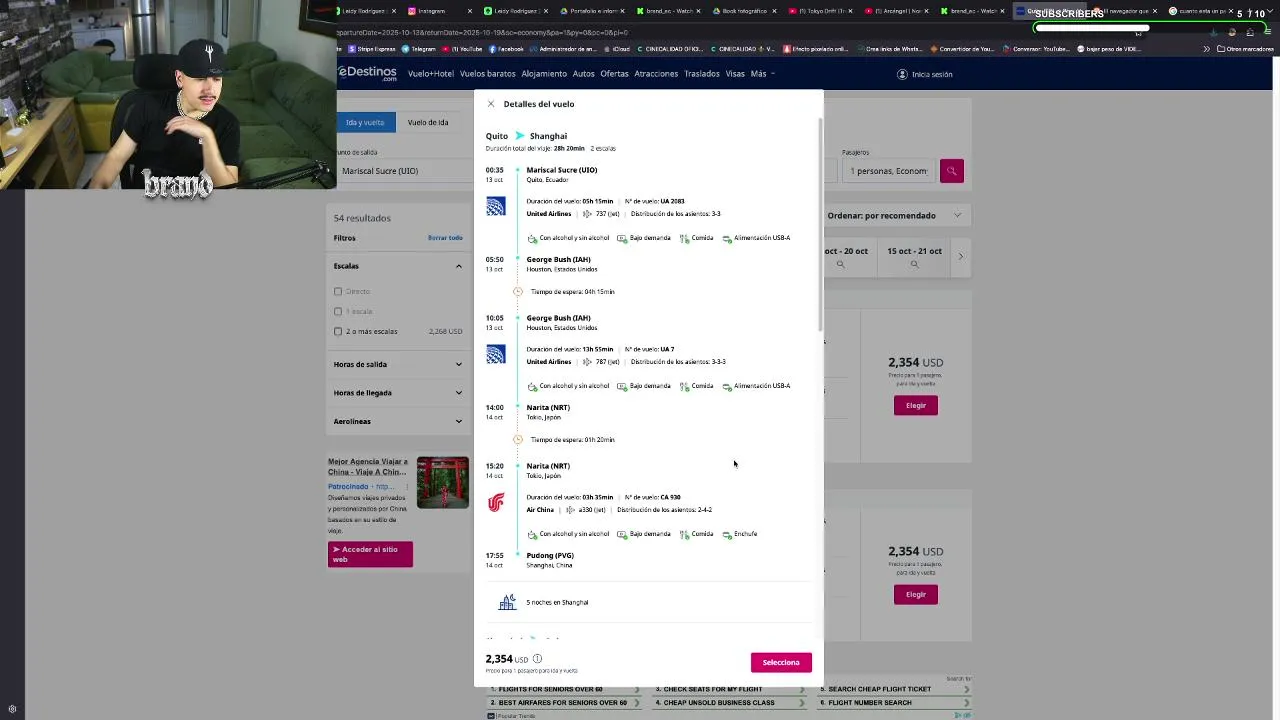Click magnifier under 15 oct - 21 oct
Viewport: 1280px width, 720px height.
(x=914, y=264)
